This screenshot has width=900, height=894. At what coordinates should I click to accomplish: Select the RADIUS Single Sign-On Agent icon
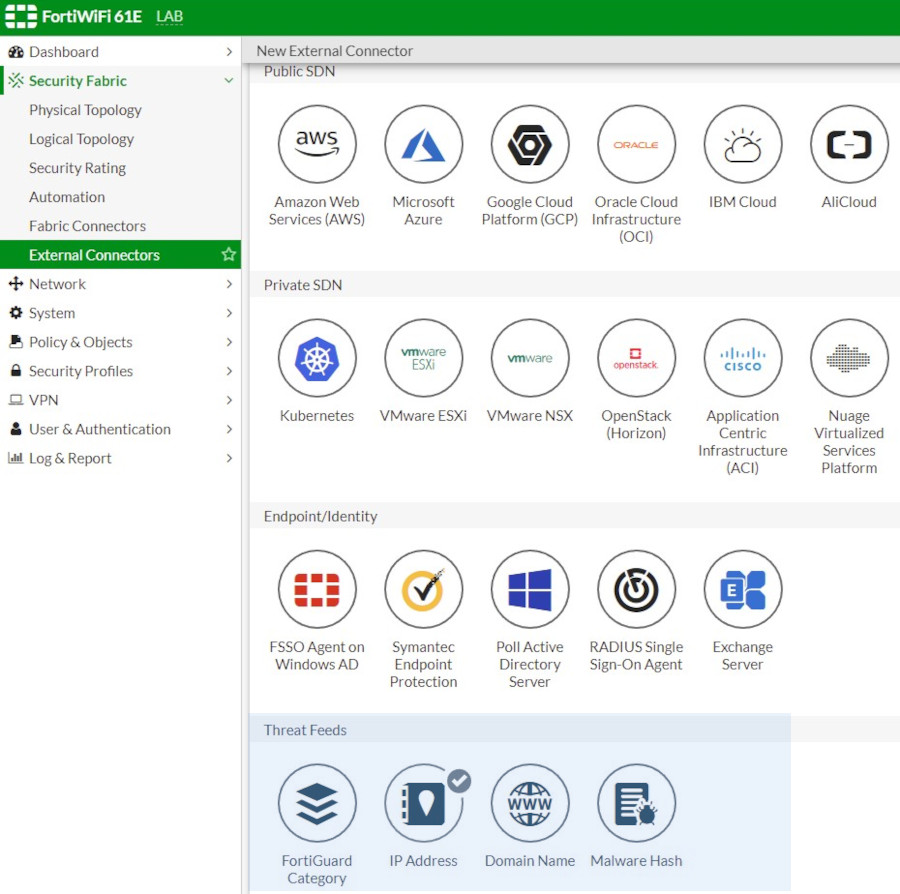coord(636,589)
